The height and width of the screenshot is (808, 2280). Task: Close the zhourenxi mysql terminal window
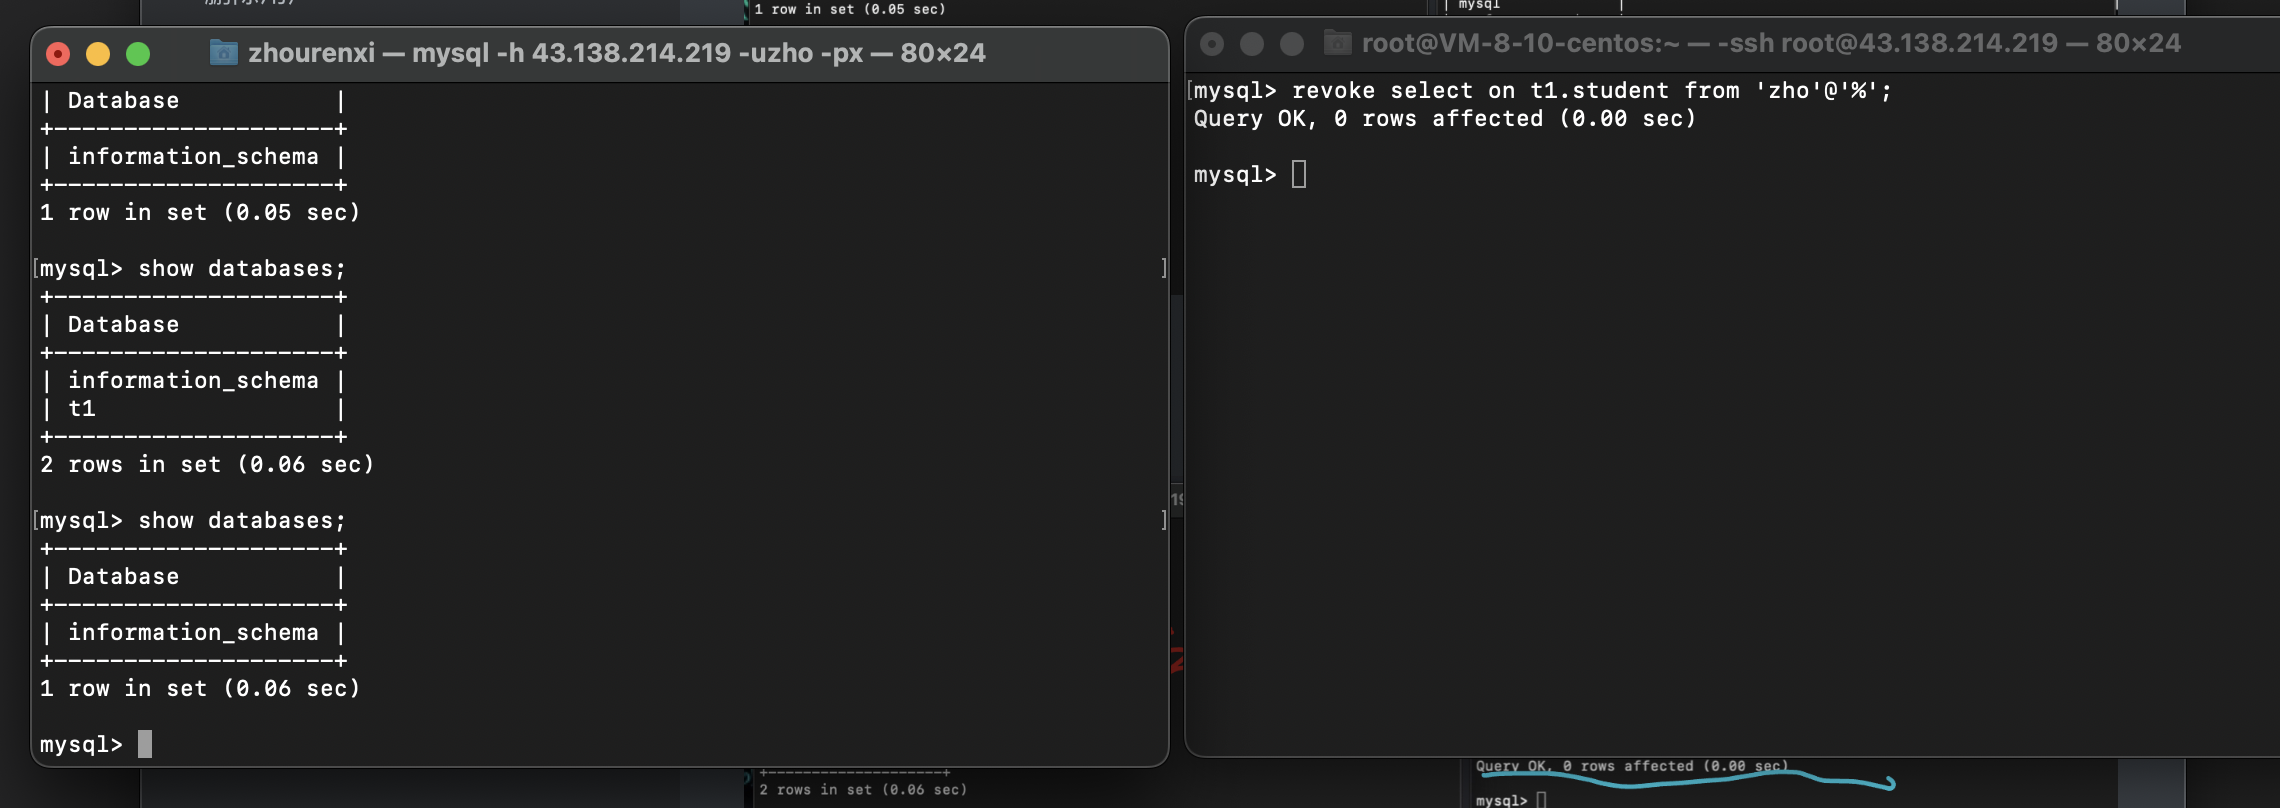click(58, 54)
